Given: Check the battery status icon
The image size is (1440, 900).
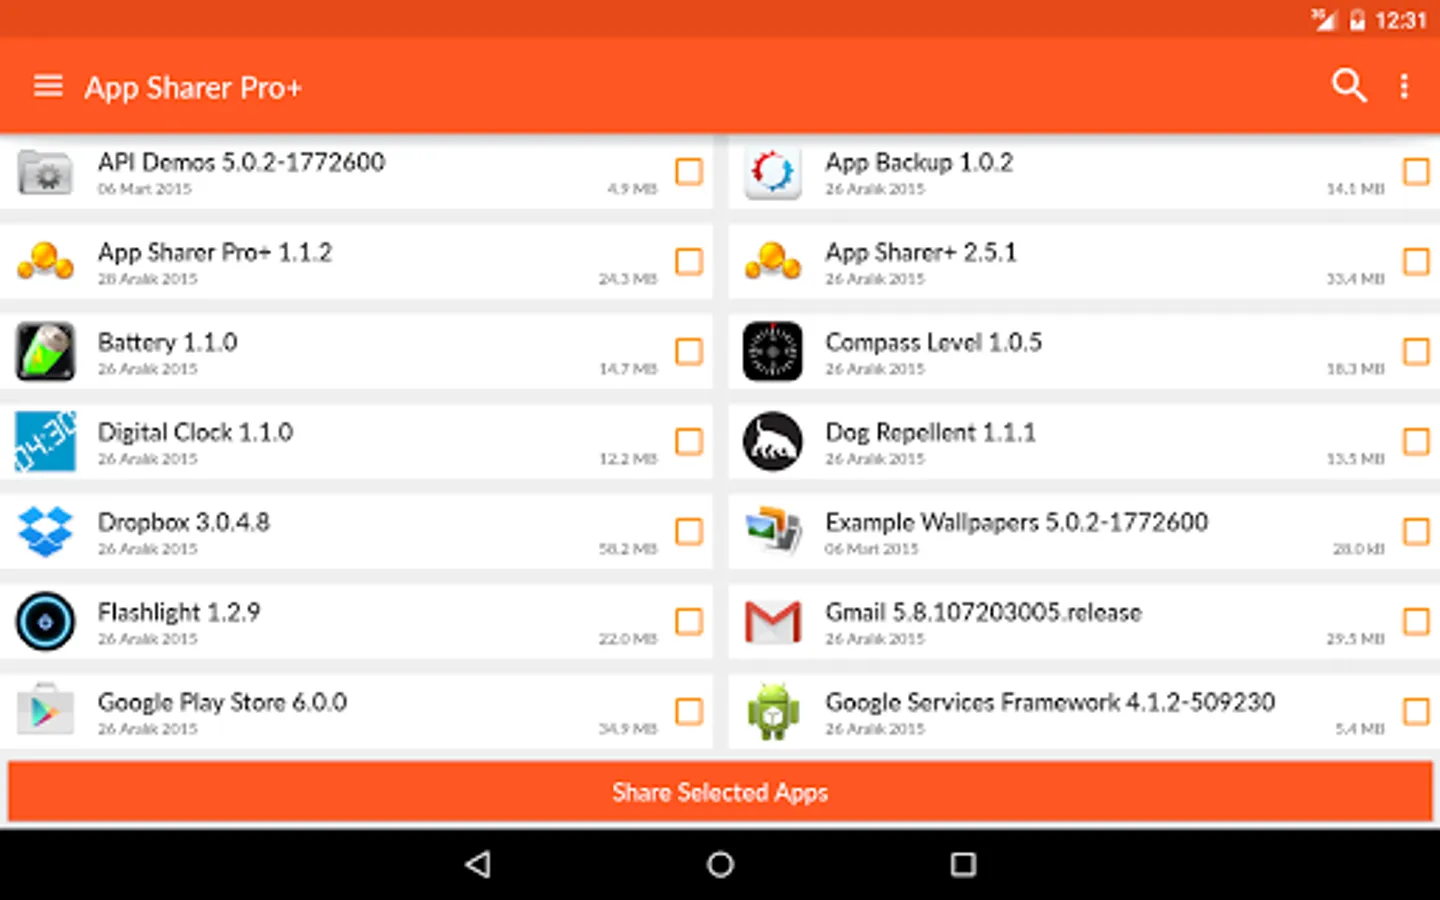Looking at the screenshot, I should pos(1357,20).
